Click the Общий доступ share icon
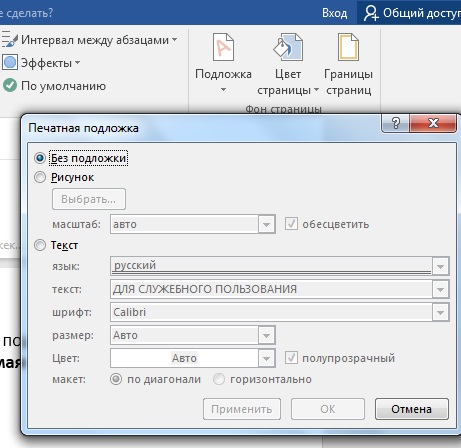Image resolution: width=461 pixels, height=448 pixels. click(371, 13)
